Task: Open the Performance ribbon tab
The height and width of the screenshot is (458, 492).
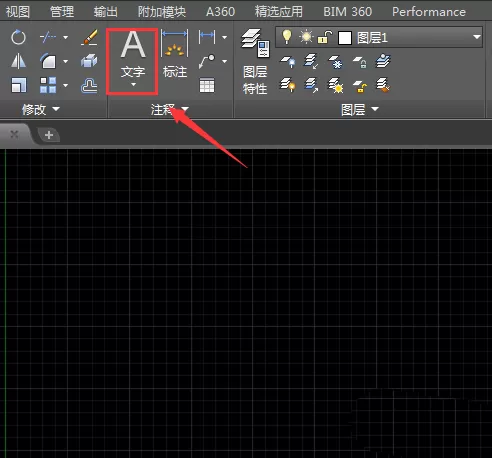Action: [x=429, y=12]
